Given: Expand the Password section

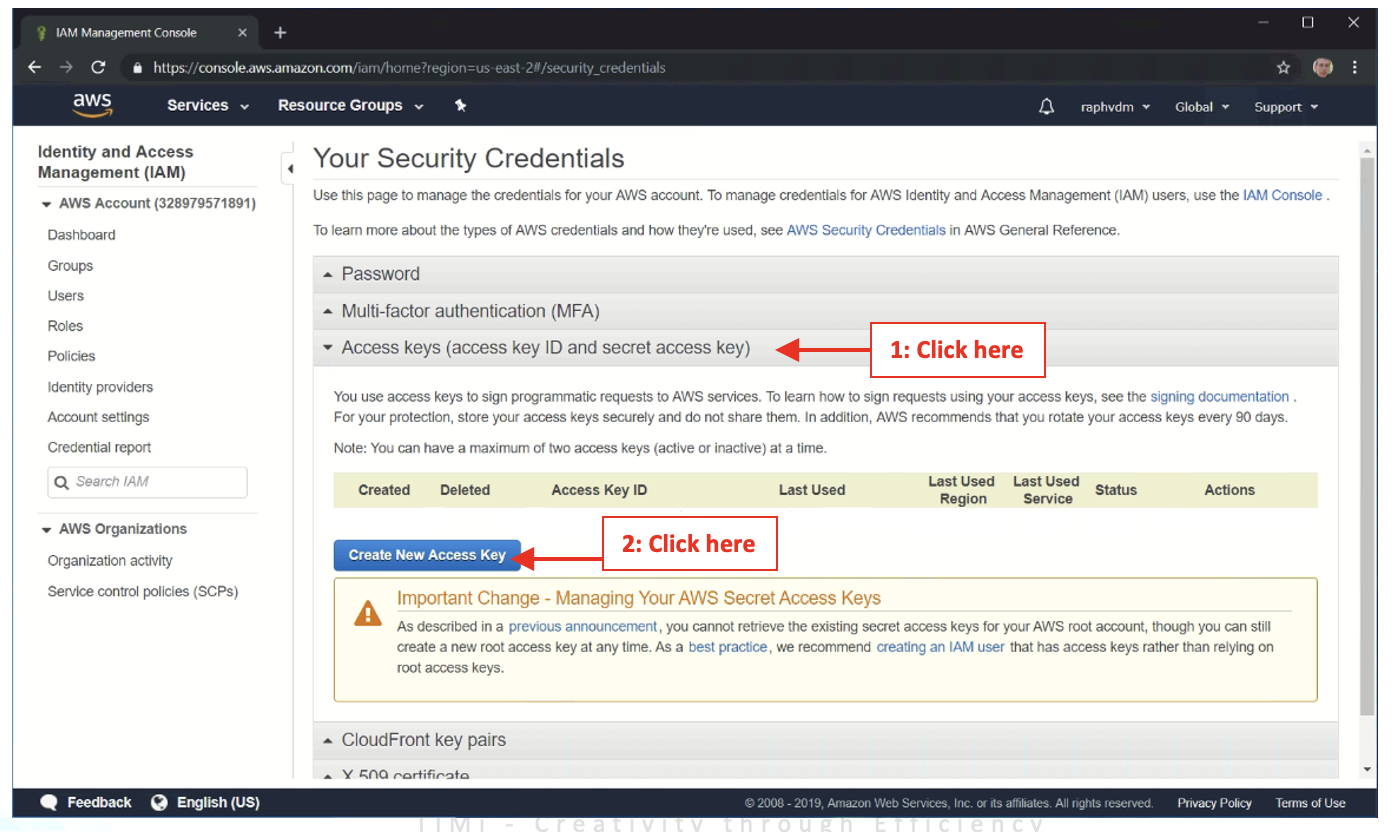Looking at the screenshot, I should click(x=380, y=274).
